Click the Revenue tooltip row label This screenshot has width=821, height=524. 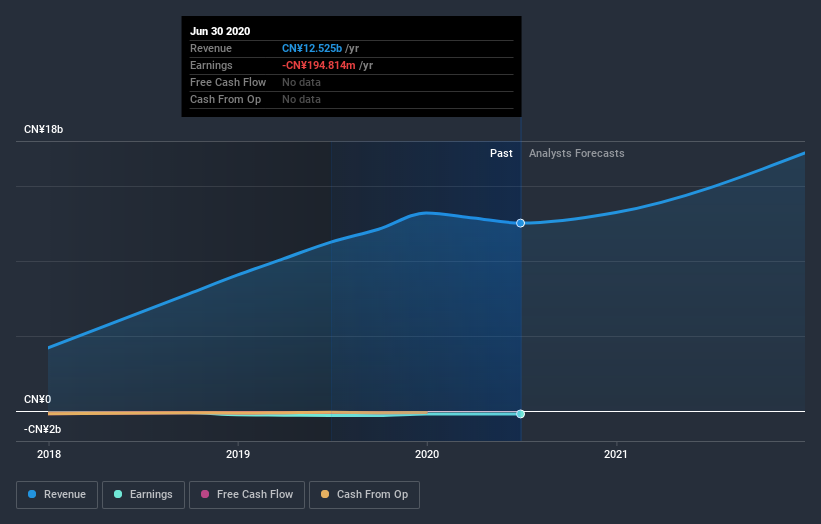point(210,48)
